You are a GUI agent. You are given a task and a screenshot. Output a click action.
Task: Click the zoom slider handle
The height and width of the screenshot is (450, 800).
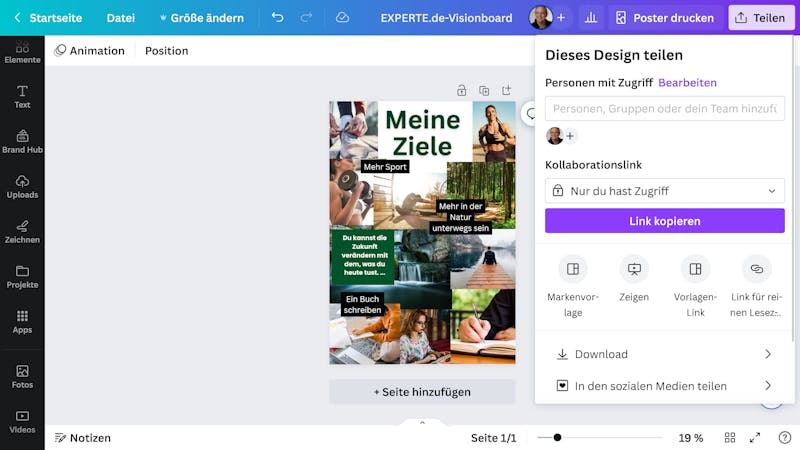(557, 438)
